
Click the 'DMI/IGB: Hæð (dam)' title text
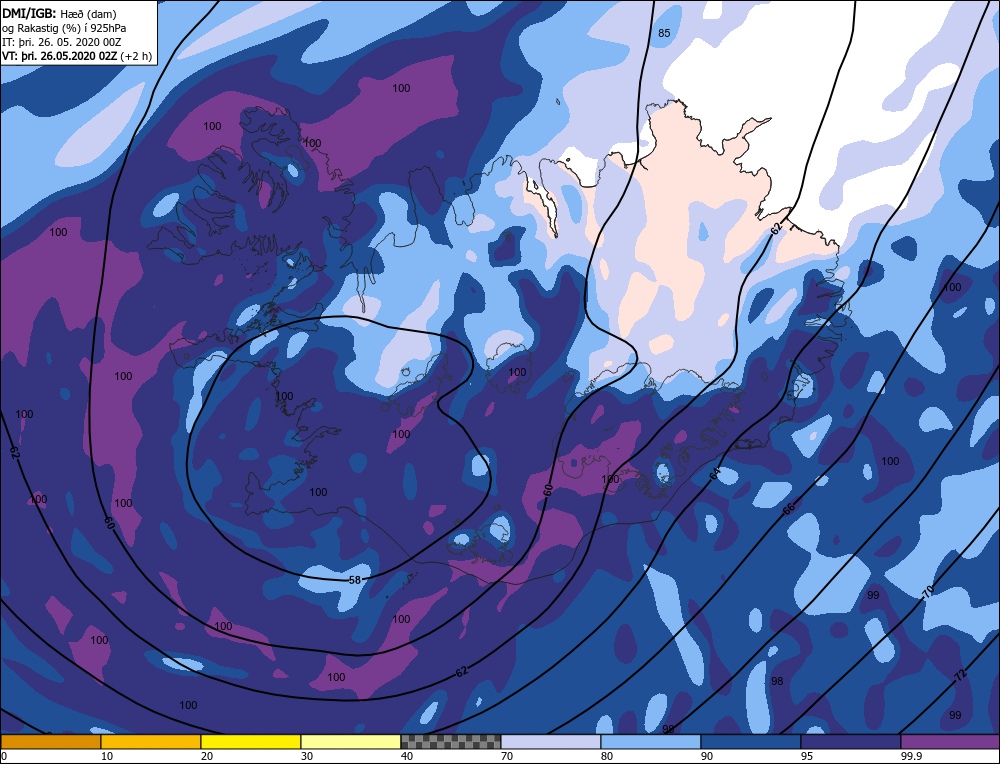[59, 13]
